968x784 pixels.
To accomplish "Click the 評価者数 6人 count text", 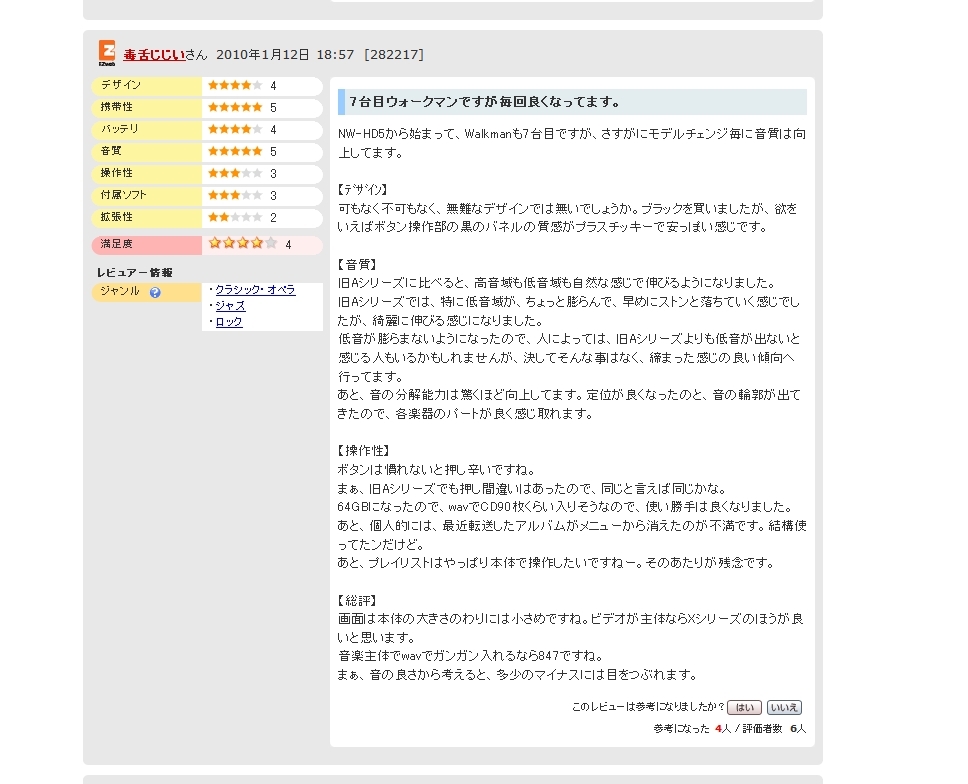I will (774, 729).
